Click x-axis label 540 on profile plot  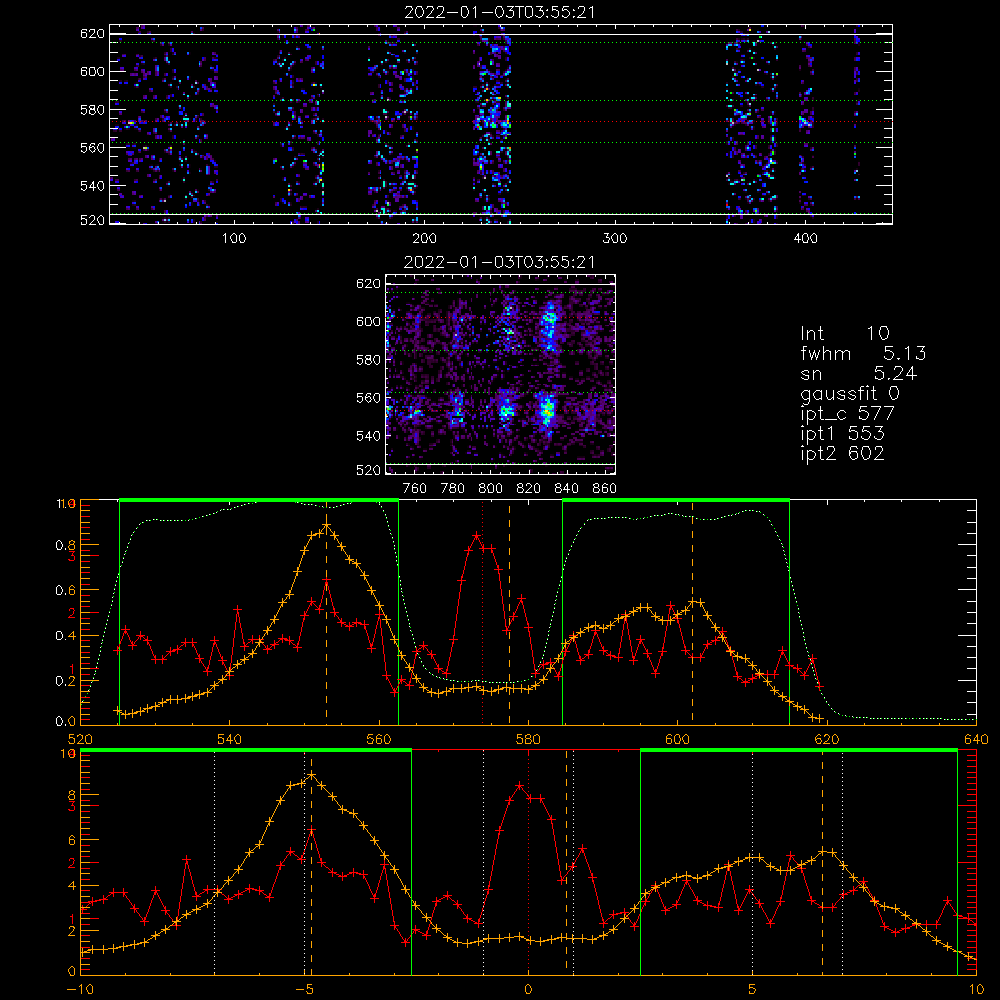point(230,739)
